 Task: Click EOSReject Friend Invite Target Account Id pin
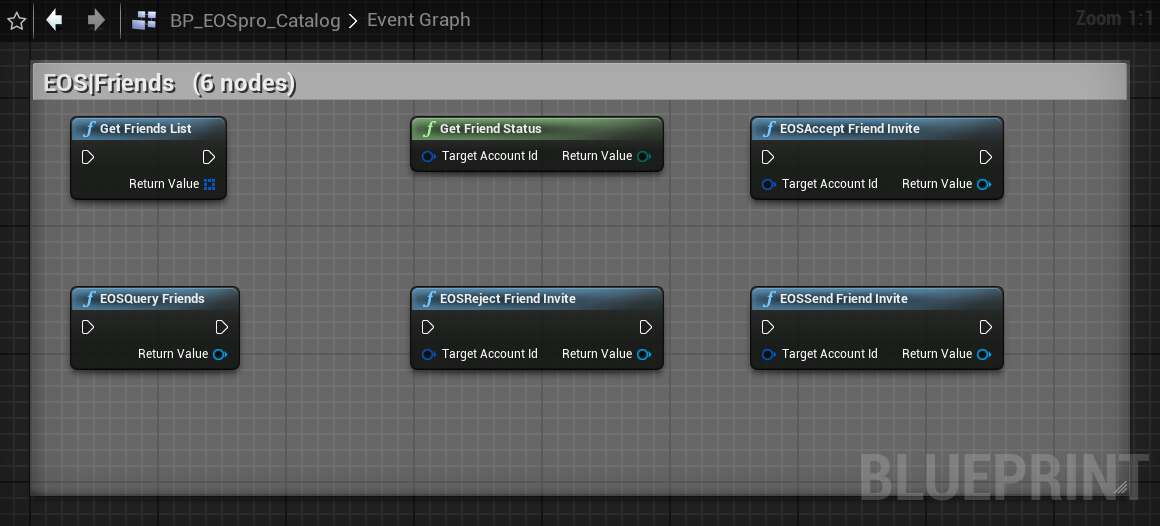tap(428, 354)
